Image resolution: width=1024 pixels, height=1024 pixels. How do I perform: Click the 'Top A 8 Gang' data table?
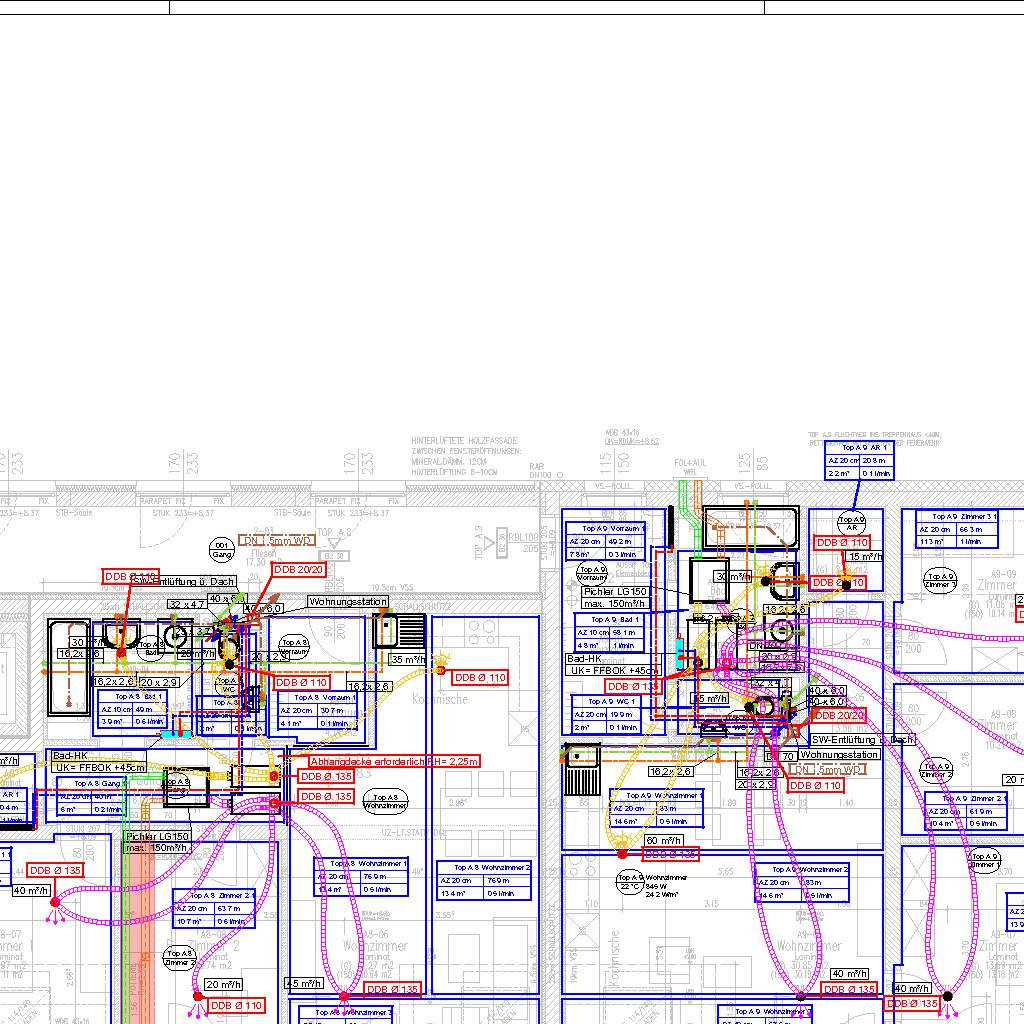click(x=91, y=796)
